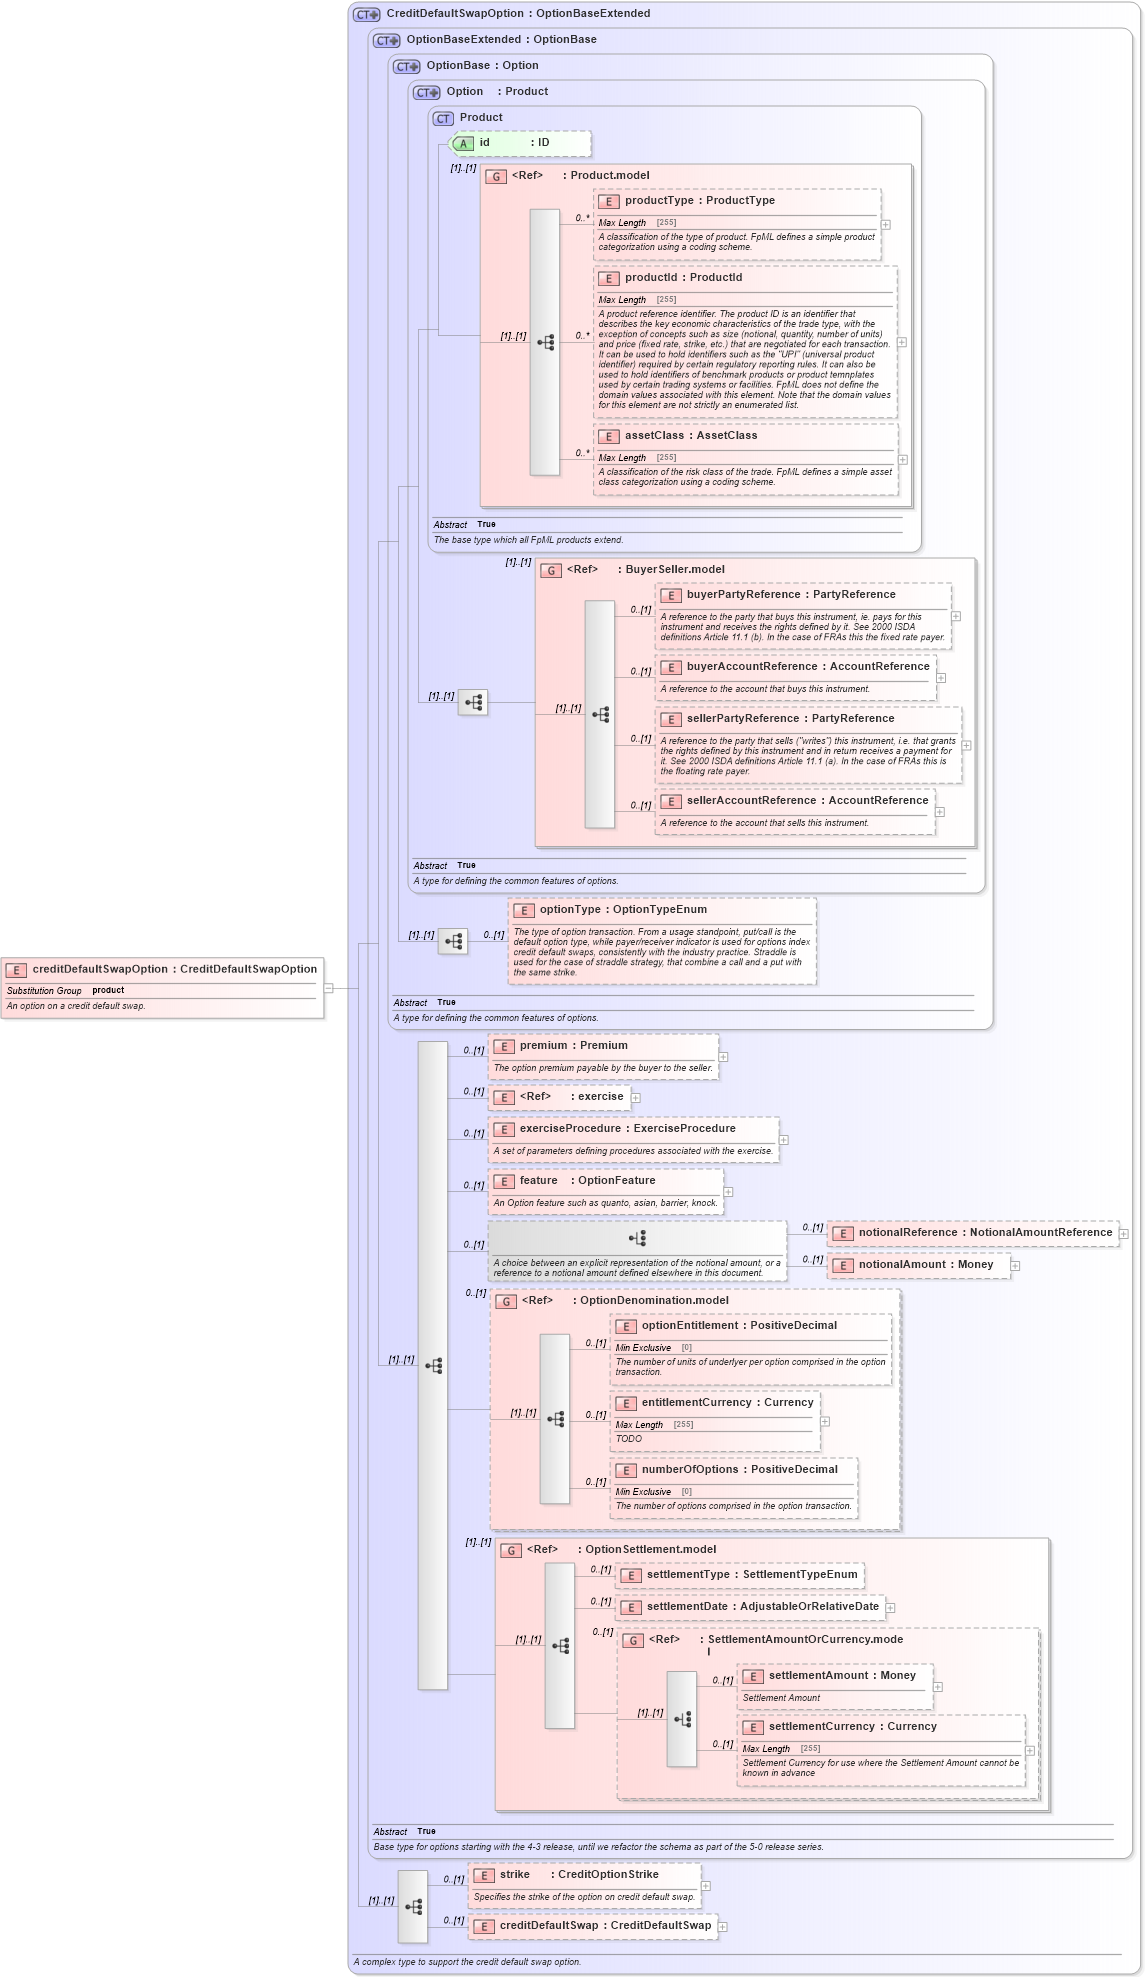
Task: Expand the notionalAmount Money element
Action: pyautogui.click(x=1015, y=1266)
